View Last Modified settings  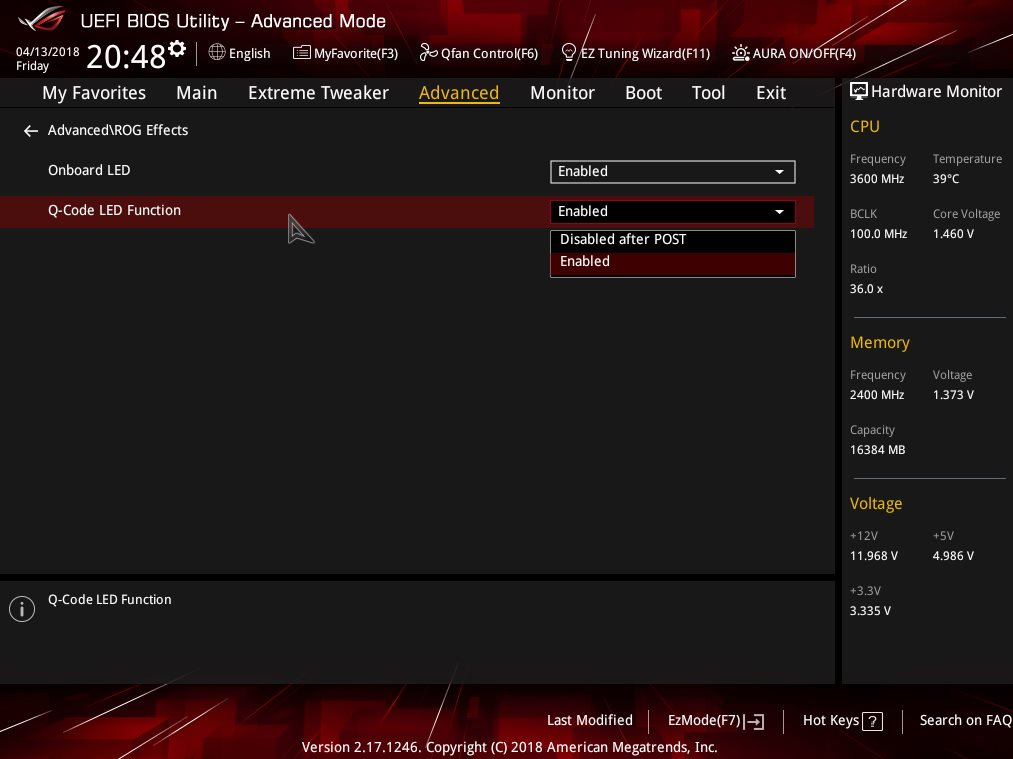point(590,720)
